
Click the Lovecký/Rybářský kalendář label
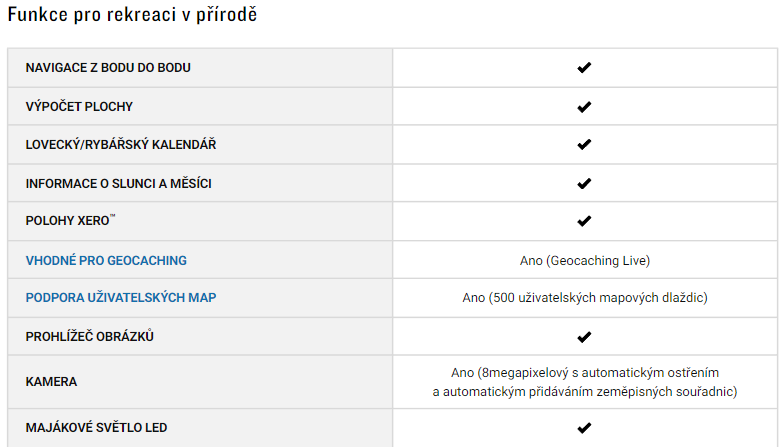[121, 145]
